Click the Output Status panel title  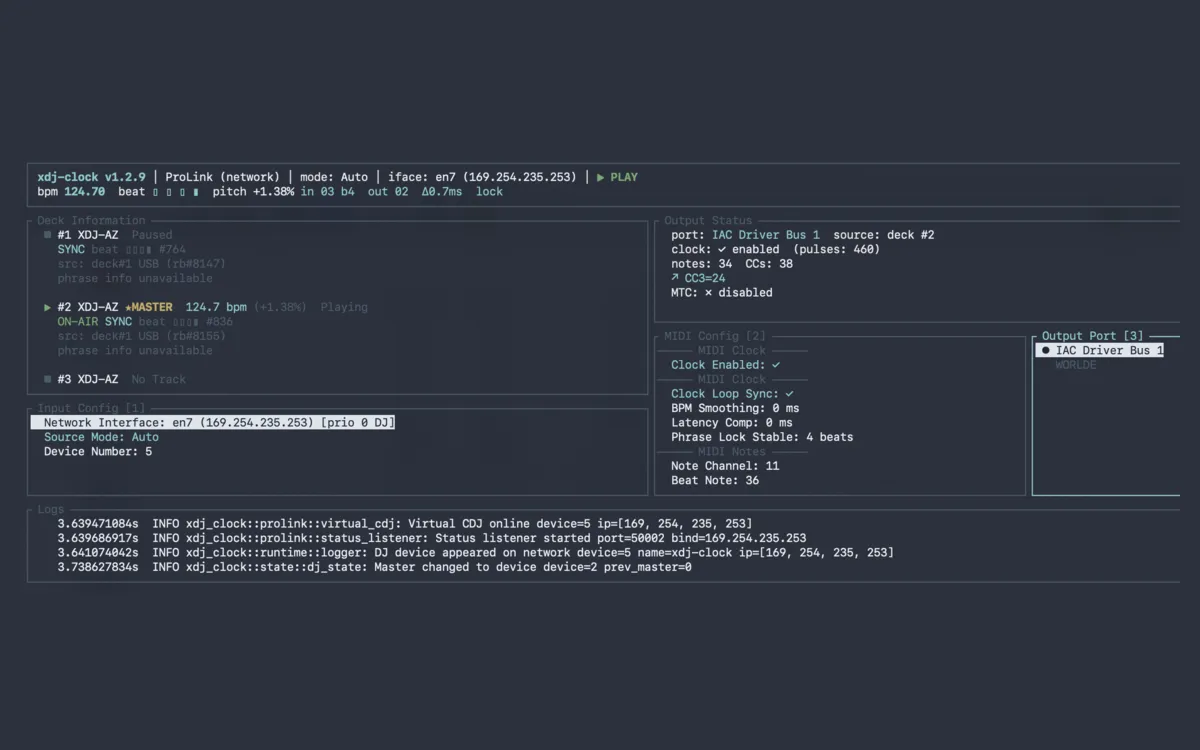click(x=708, y=220)
